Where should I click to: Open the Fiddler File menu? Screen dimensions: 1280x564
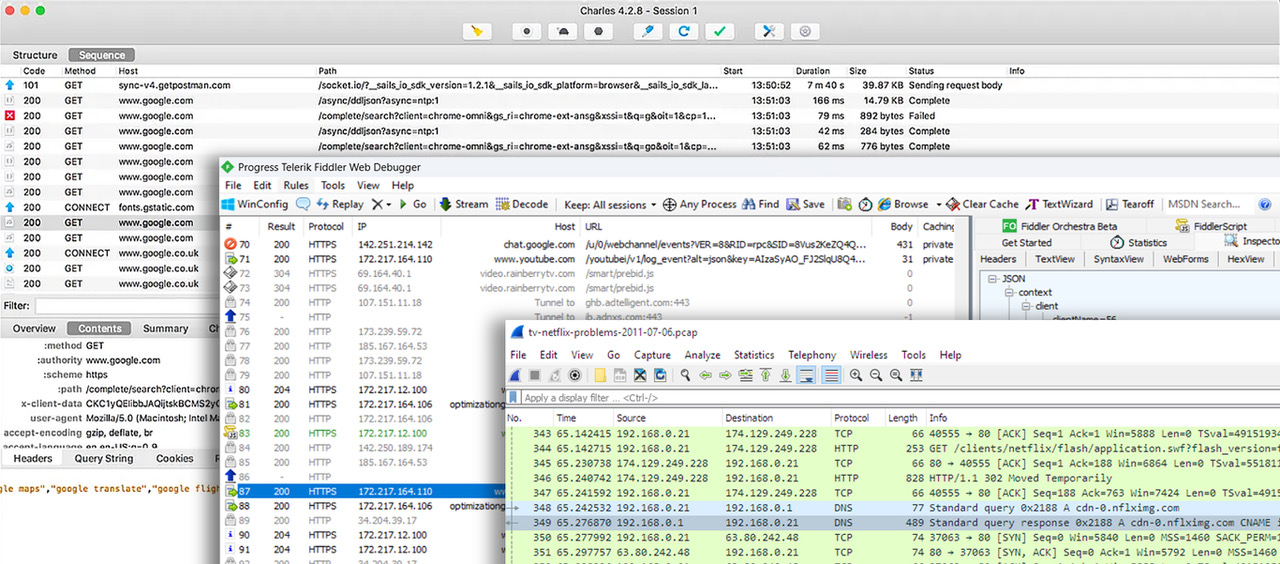(x=233, y=185)
